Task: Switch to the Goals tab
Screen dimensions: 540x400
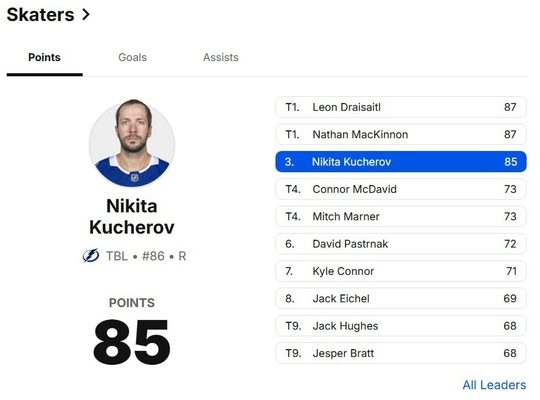Action: pyautogui.click(x=133, y=57)
